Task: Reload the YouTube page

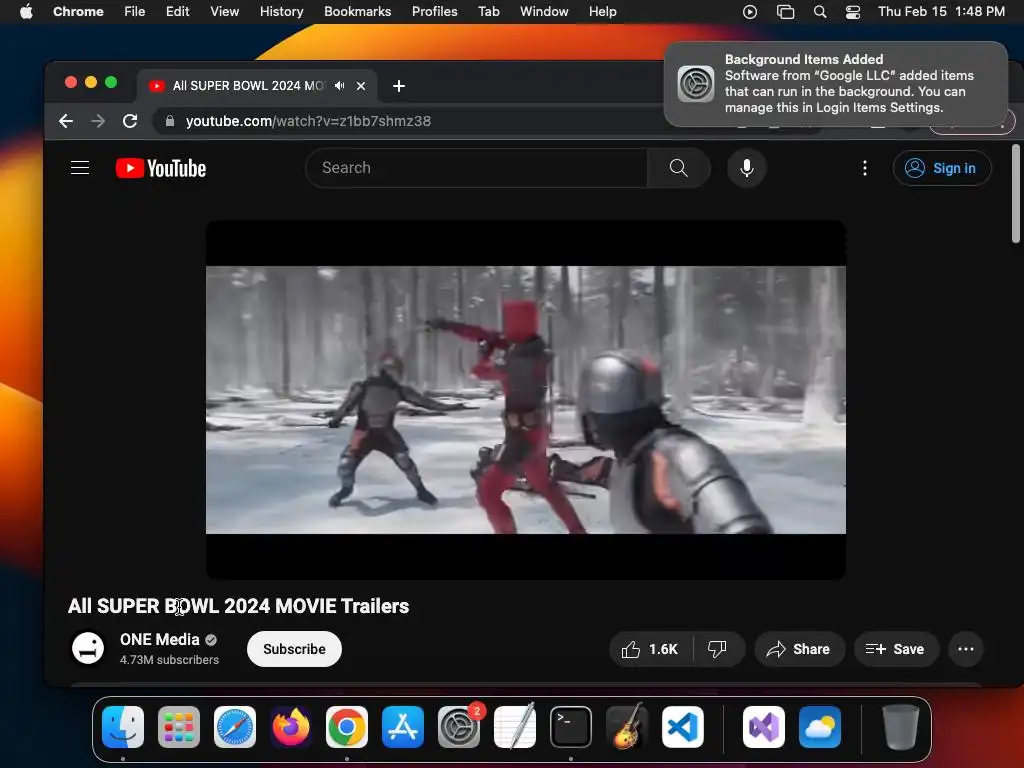Action: click(x=130, y=121)
